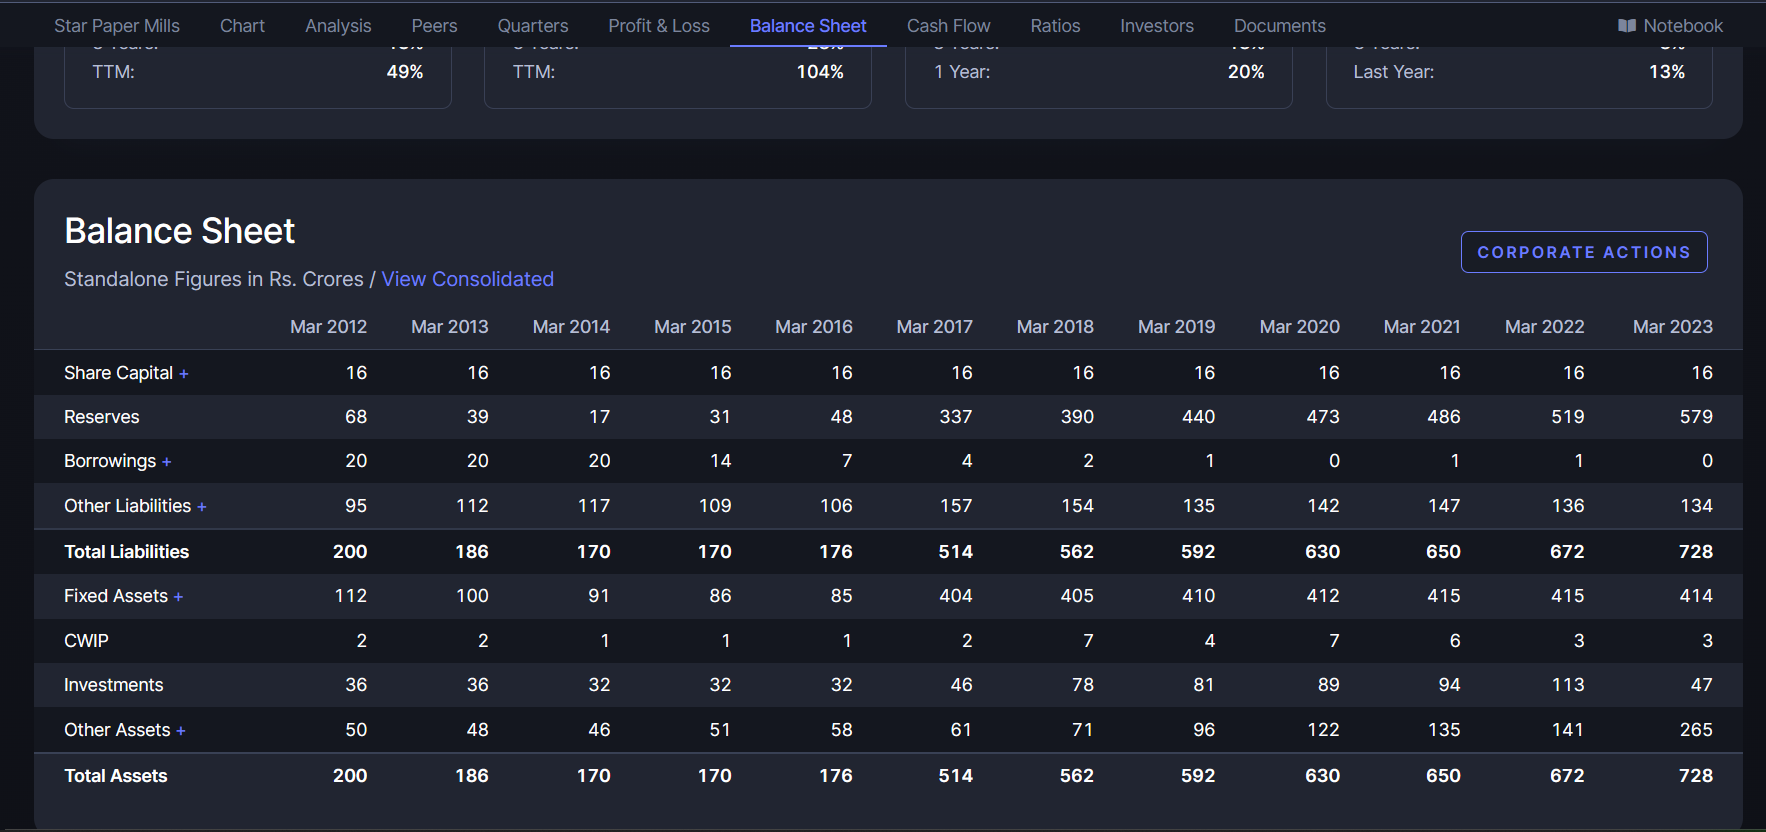Image resolution: width=1766 pixels, height=832 pixels.
Task: Expand Other Liabilities details
Action: [202, 507]
